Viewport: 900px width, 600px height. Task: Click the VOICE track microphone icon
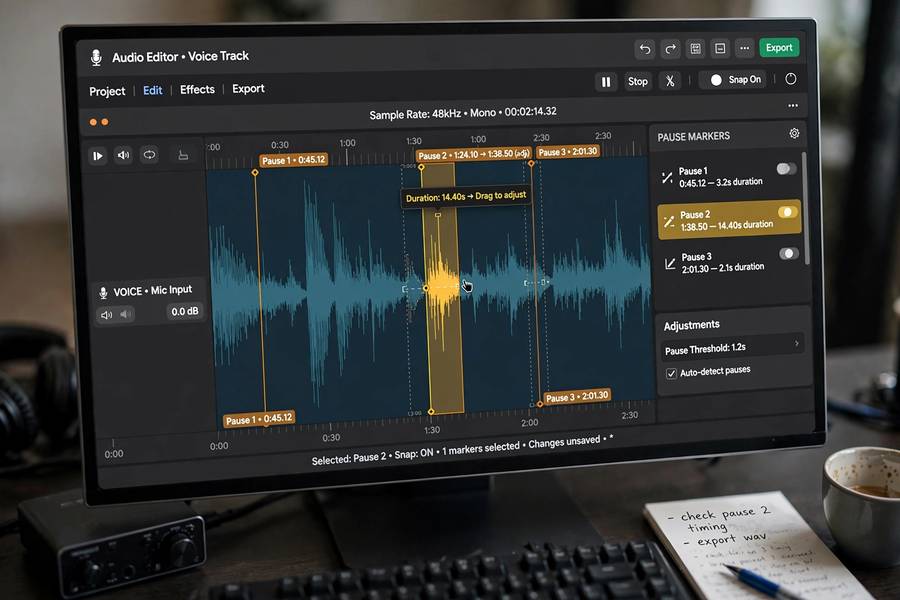pyautogui.click(x=103, y=293)
